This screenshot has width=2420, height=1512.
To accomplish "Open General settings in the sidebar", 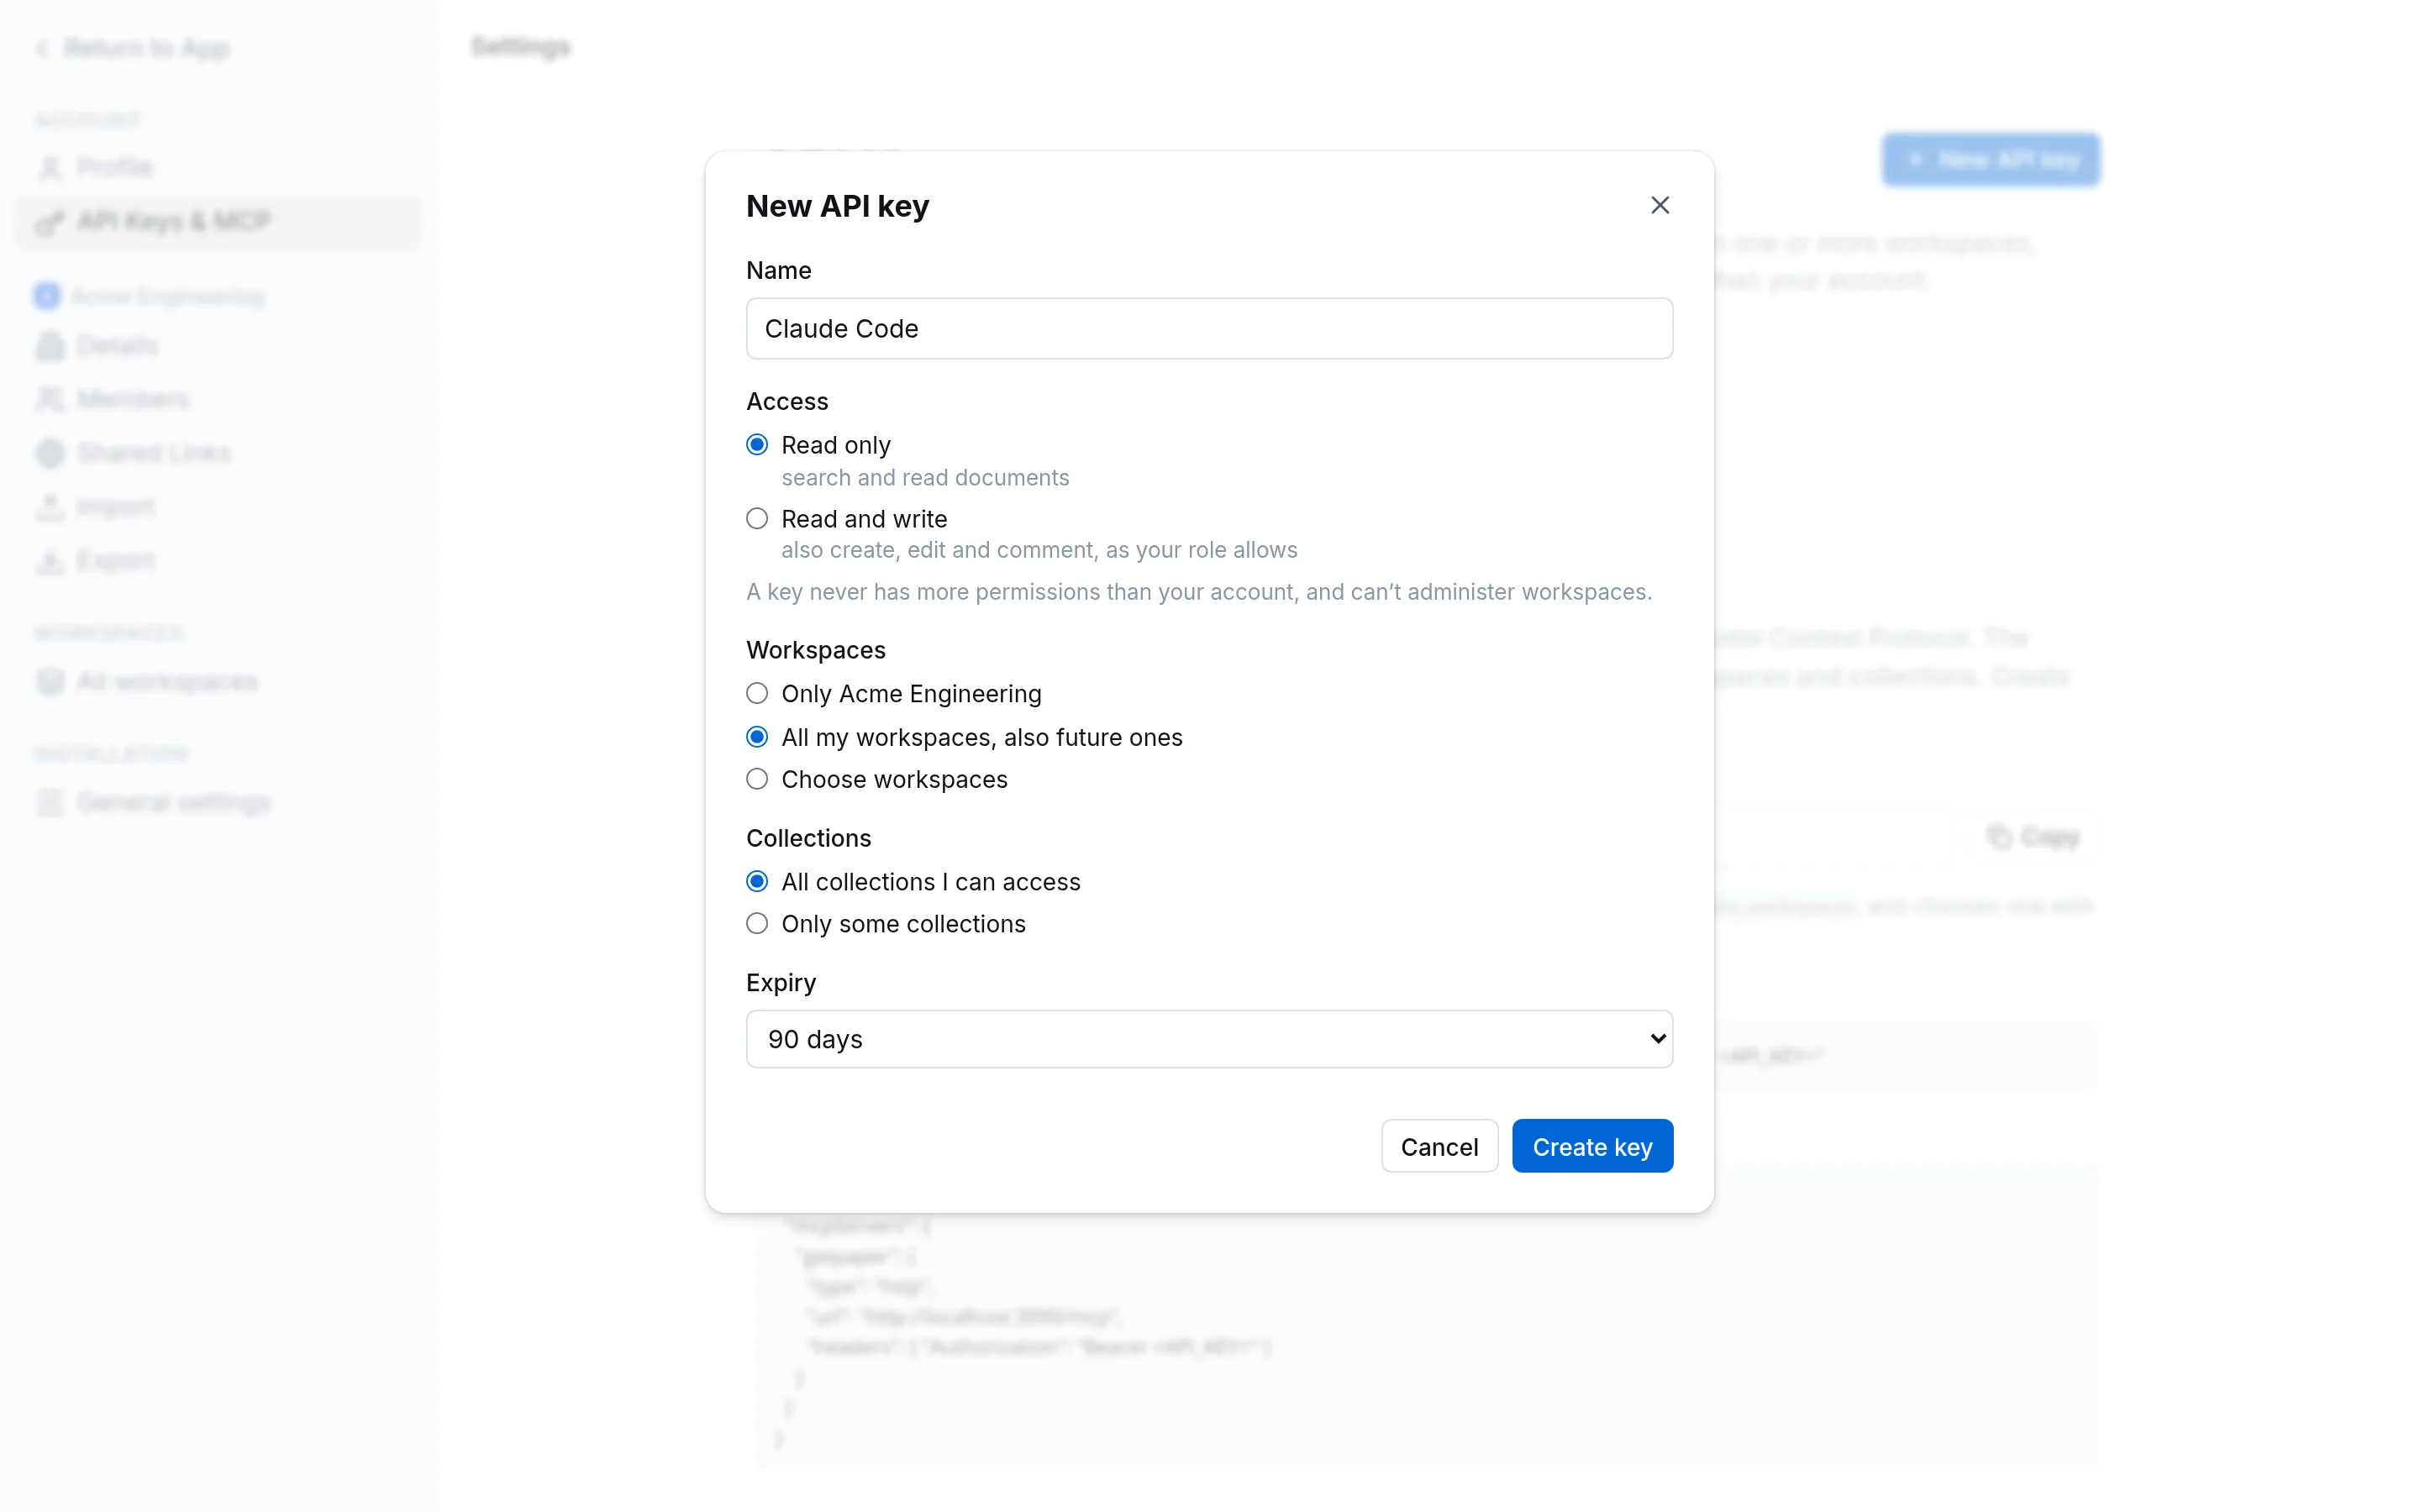I will [217, 803].
